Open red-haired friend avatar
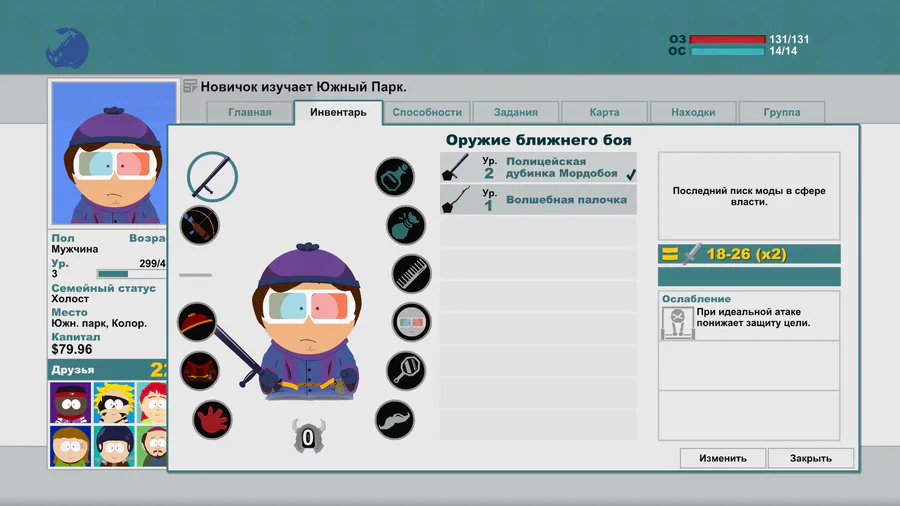The width and height of the screenshot is (900, 506). [152, 403]
